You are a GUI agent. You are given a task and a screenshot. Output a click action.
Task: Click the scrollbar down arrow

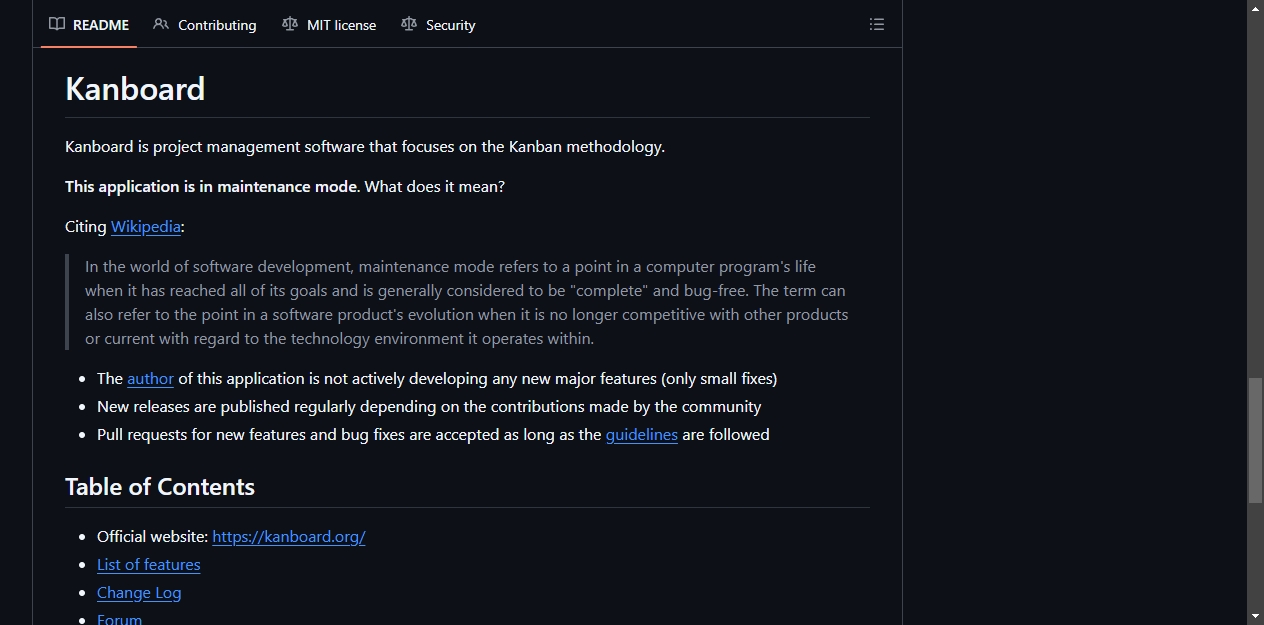[1255, 616]
